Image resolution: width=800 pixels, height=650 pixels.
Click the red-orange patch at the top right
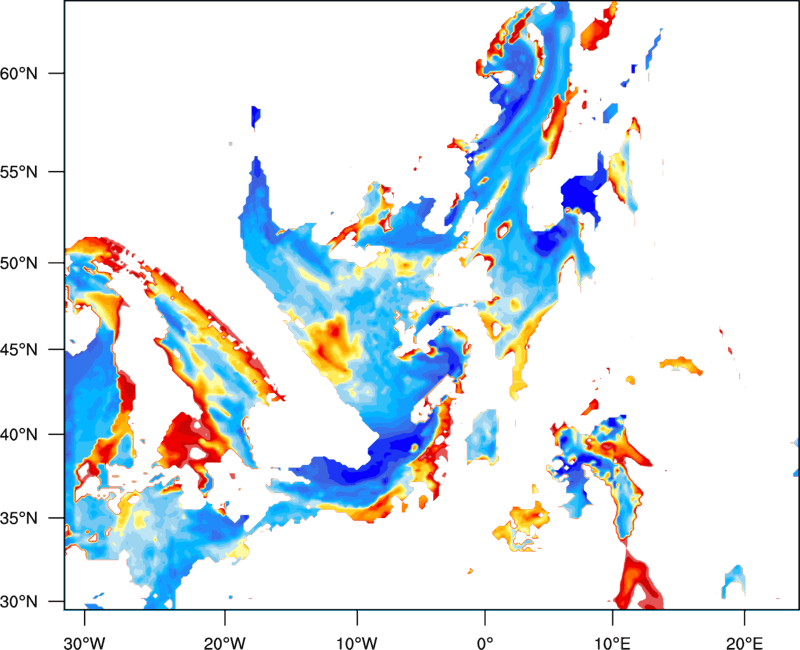point(602,27)
